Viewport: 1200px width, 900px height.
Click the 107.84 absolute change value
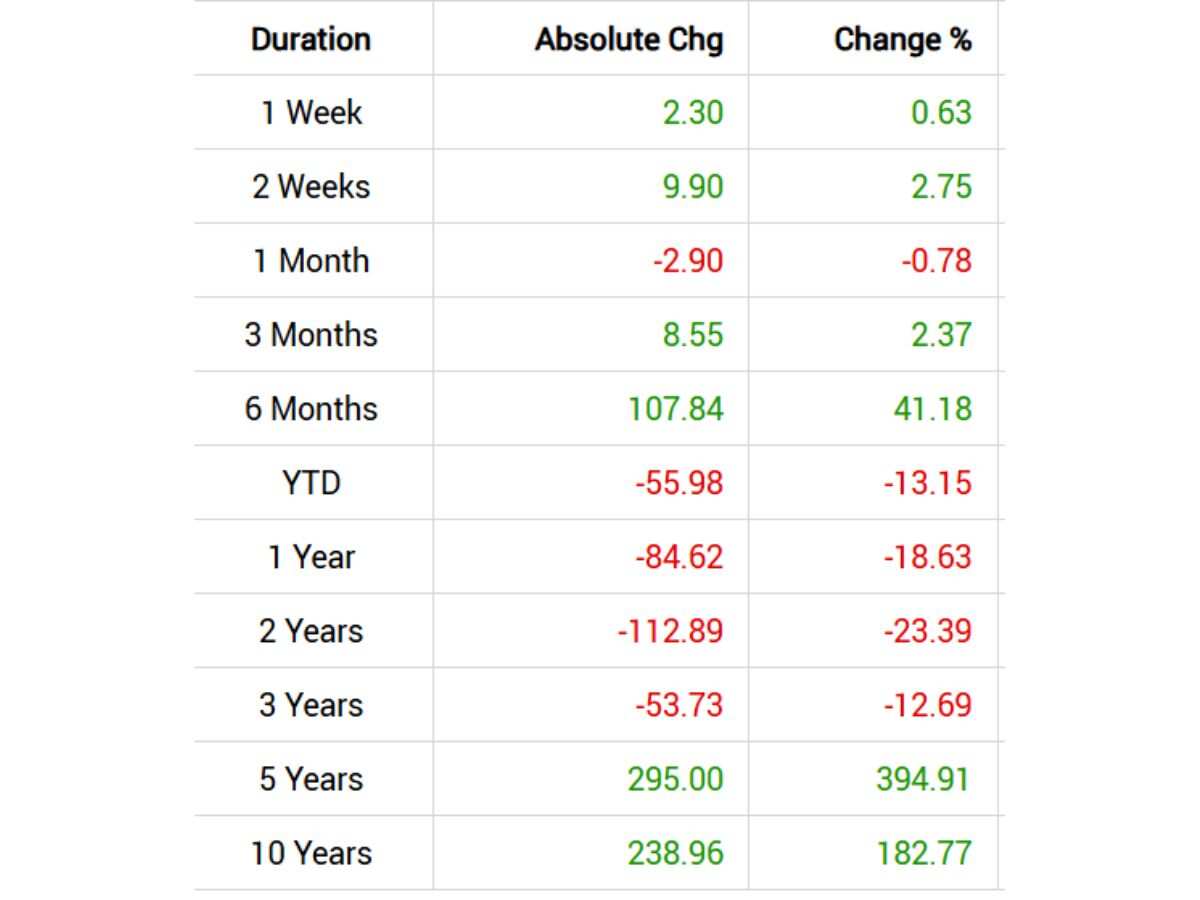675,408
